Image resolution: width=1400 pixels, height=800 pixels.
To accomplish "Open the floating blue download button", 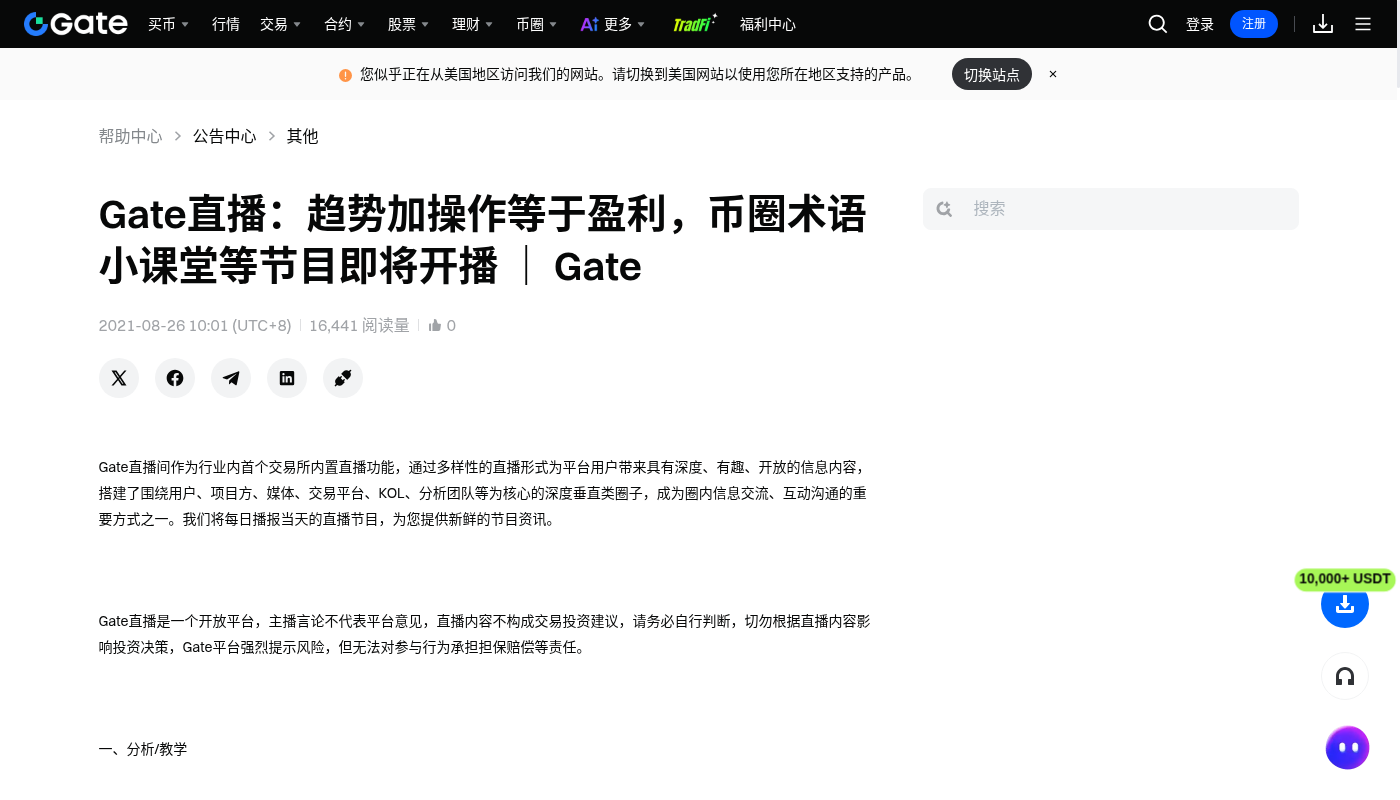I will click(1345, 604).
